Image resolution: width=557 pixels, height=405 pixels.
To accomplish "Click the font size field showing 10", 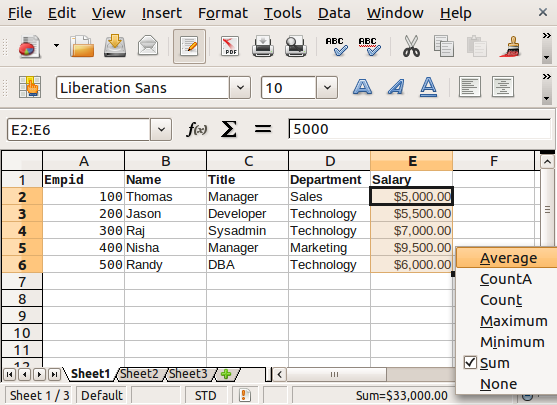I will (288, 87).
